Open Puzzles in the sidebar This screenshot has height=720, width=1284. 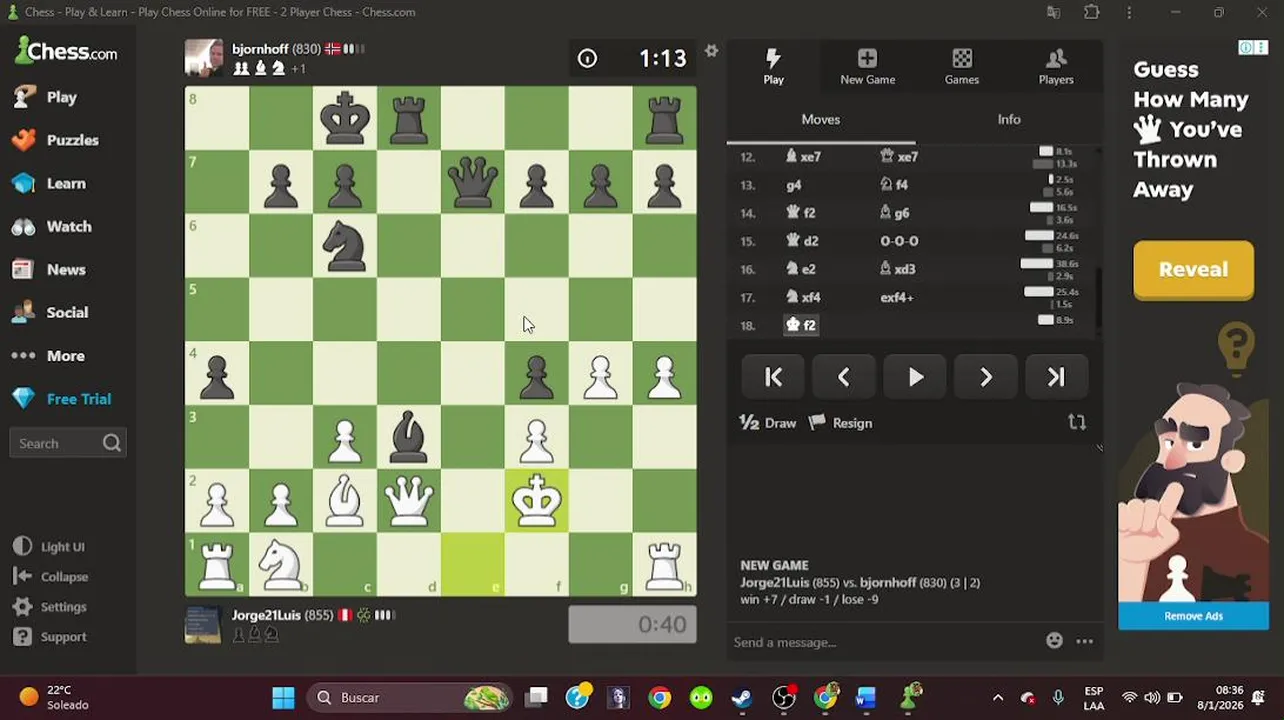55,140
